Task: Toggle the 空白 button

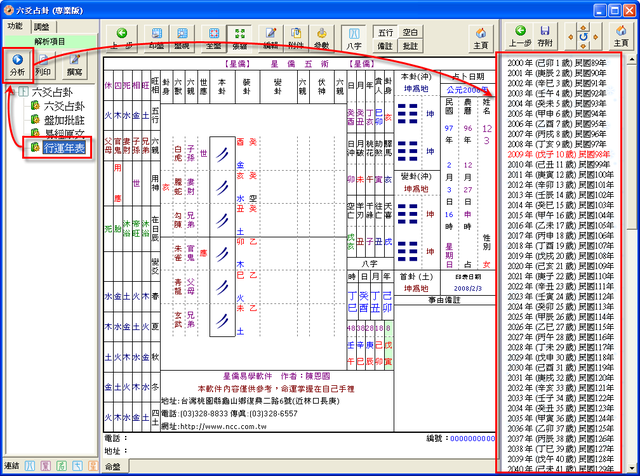Action: (410, 32)
